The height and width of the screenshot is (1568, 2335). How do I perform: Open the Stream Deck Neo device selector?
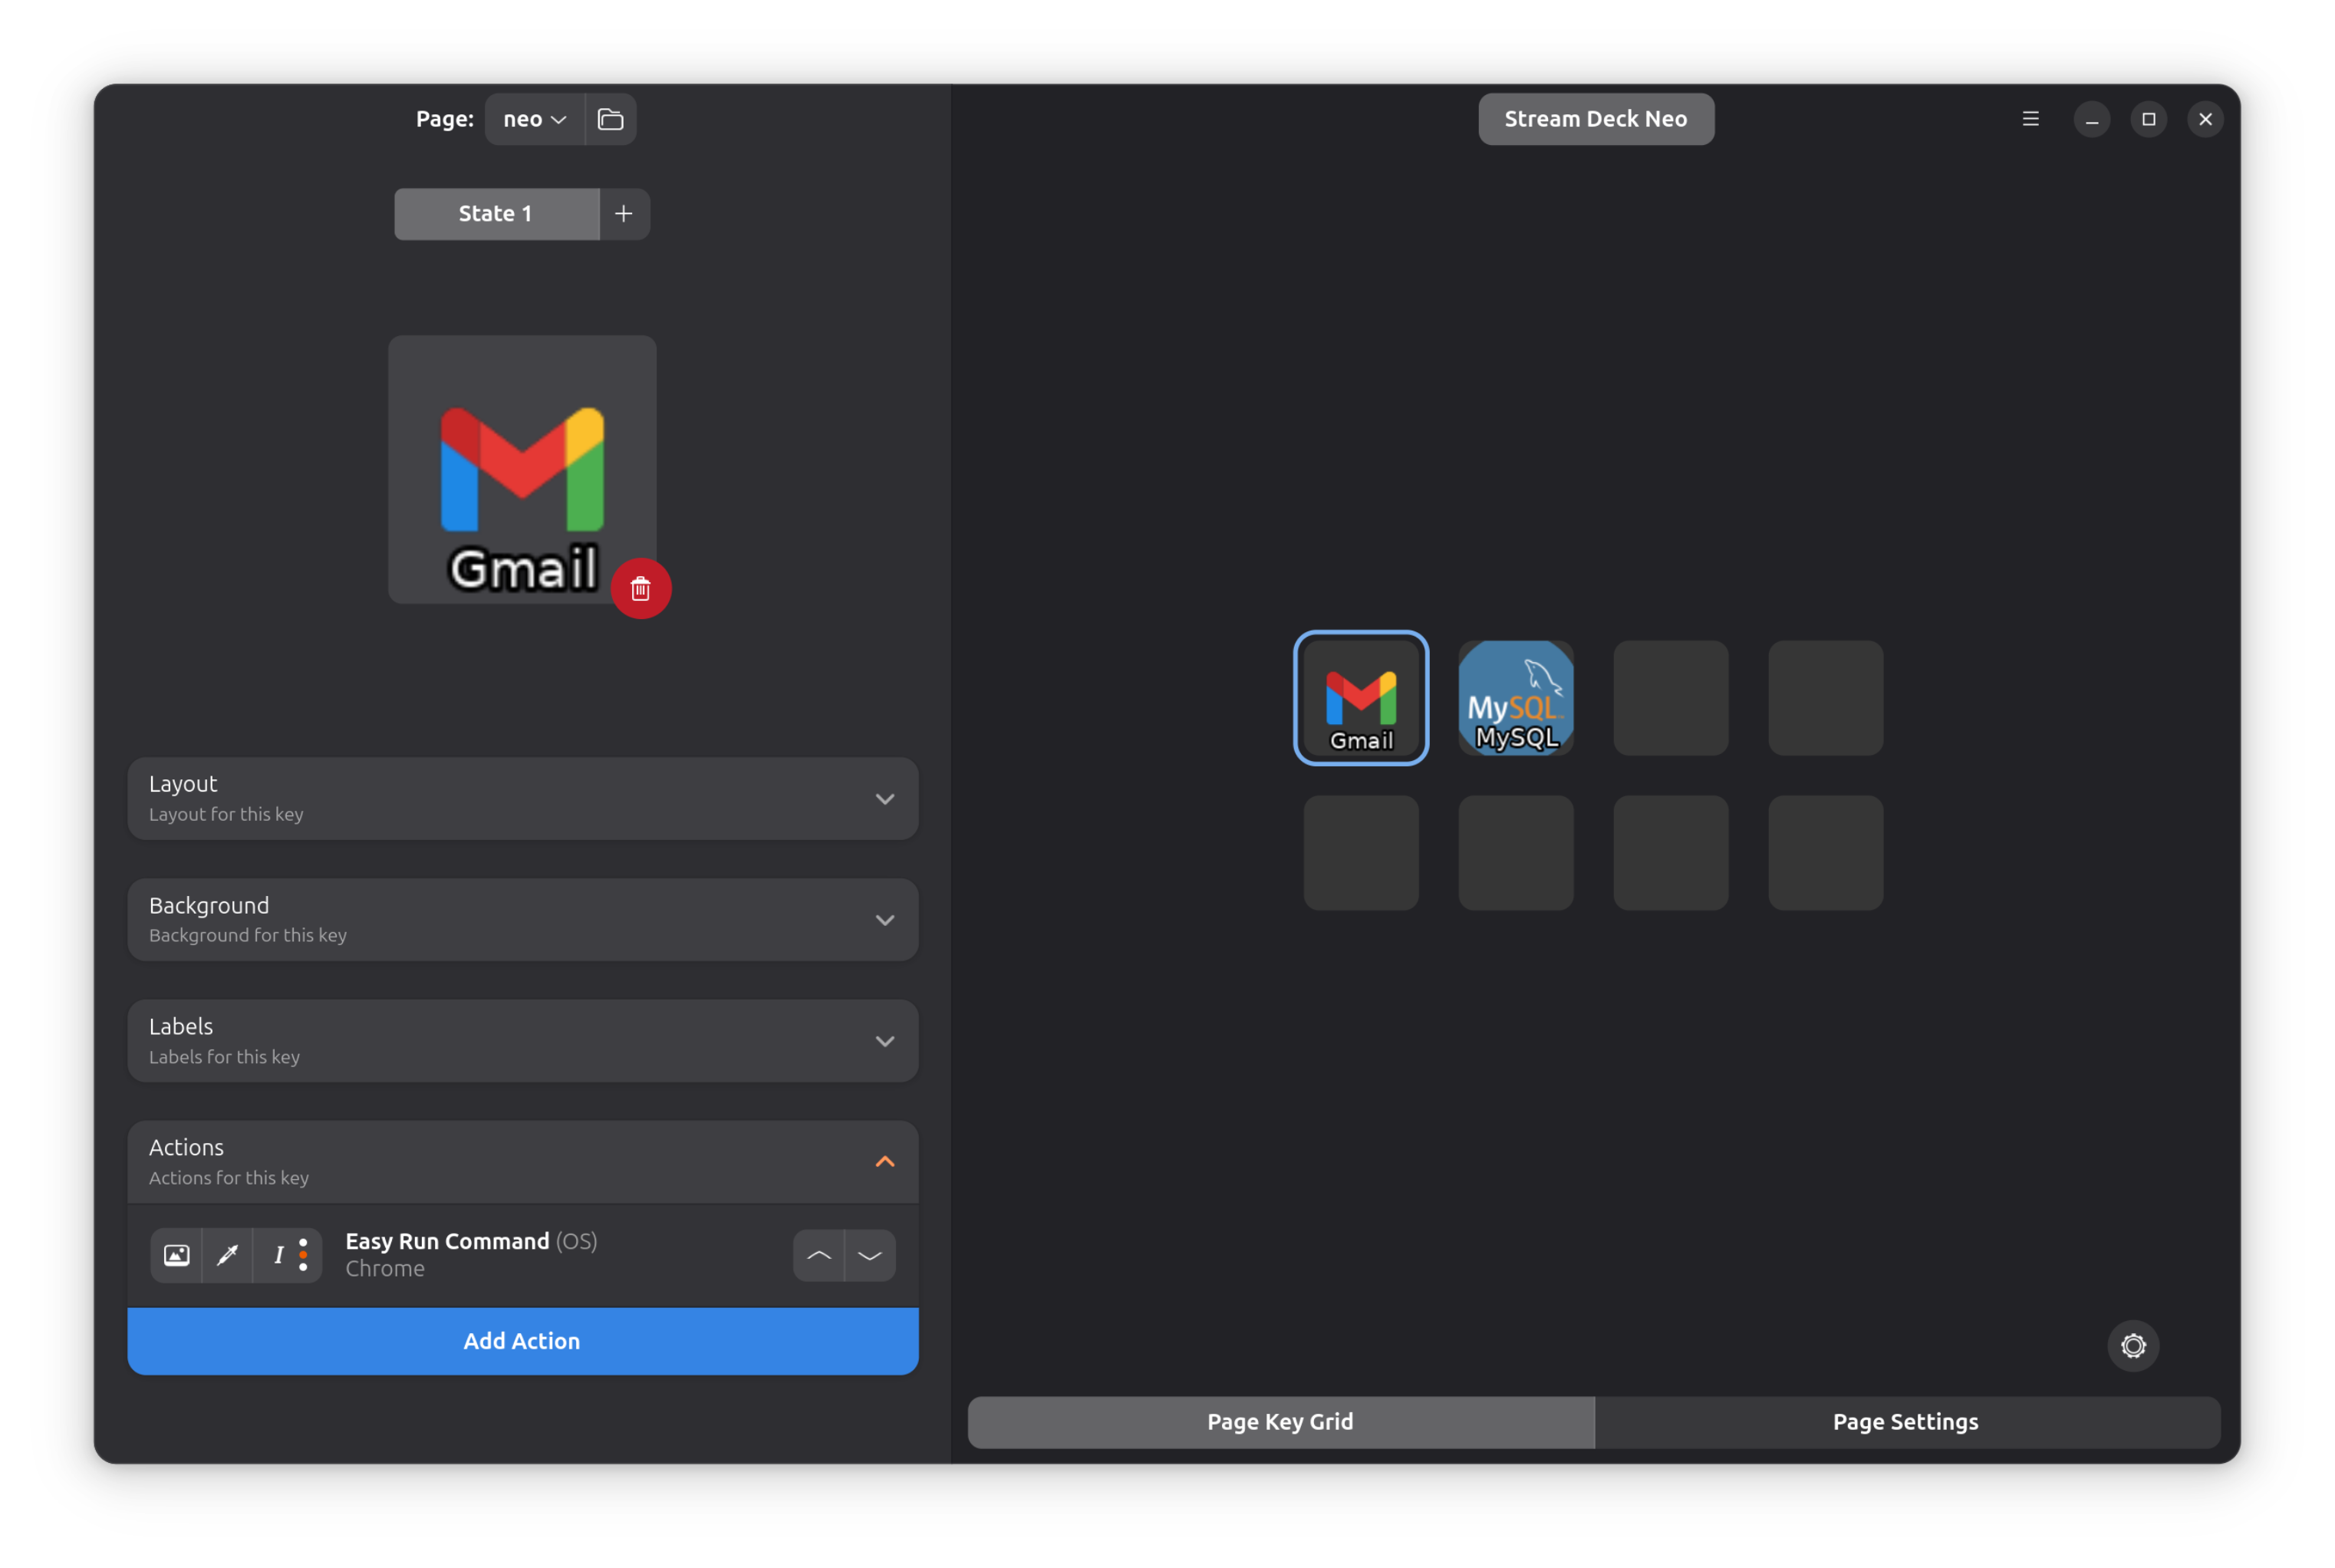pos(1596,119)
